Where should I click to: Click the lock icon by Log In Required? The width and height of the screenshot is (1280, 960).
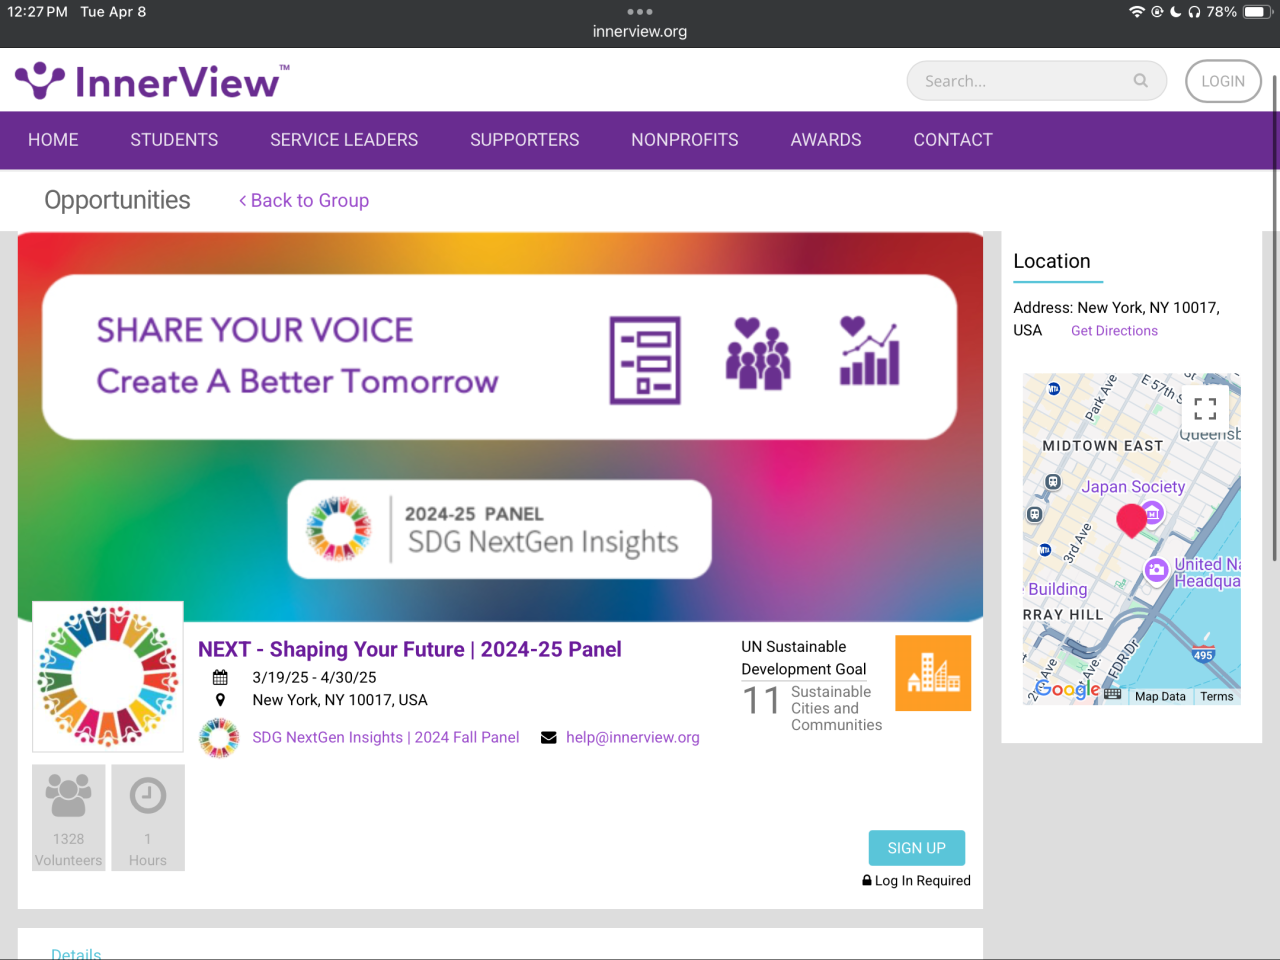pos(867,880)
